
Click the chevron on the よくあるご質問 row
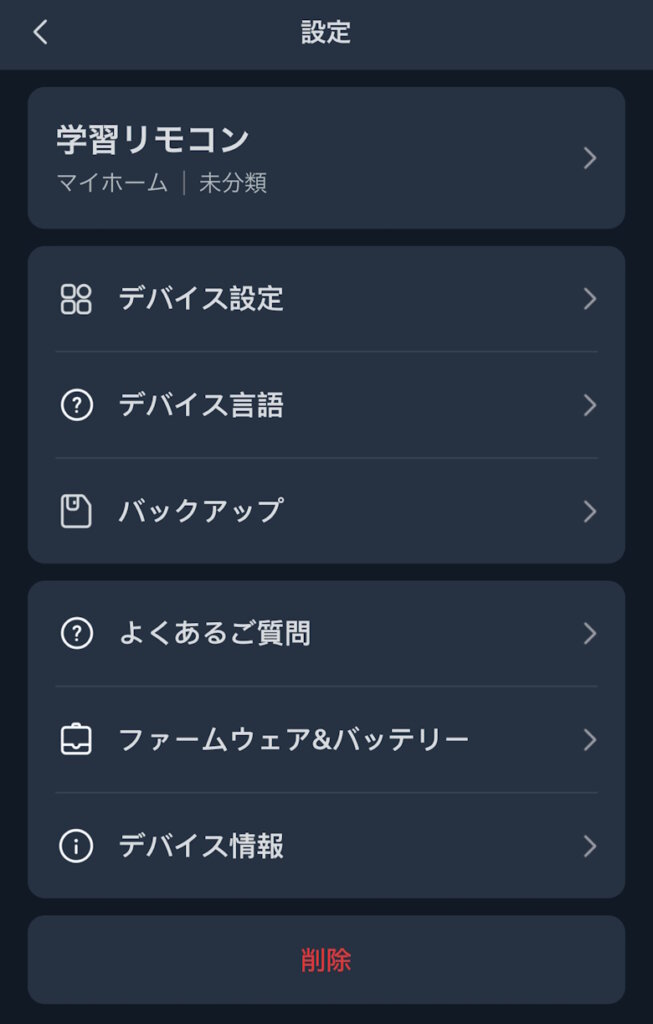click(x=591, y=633)
